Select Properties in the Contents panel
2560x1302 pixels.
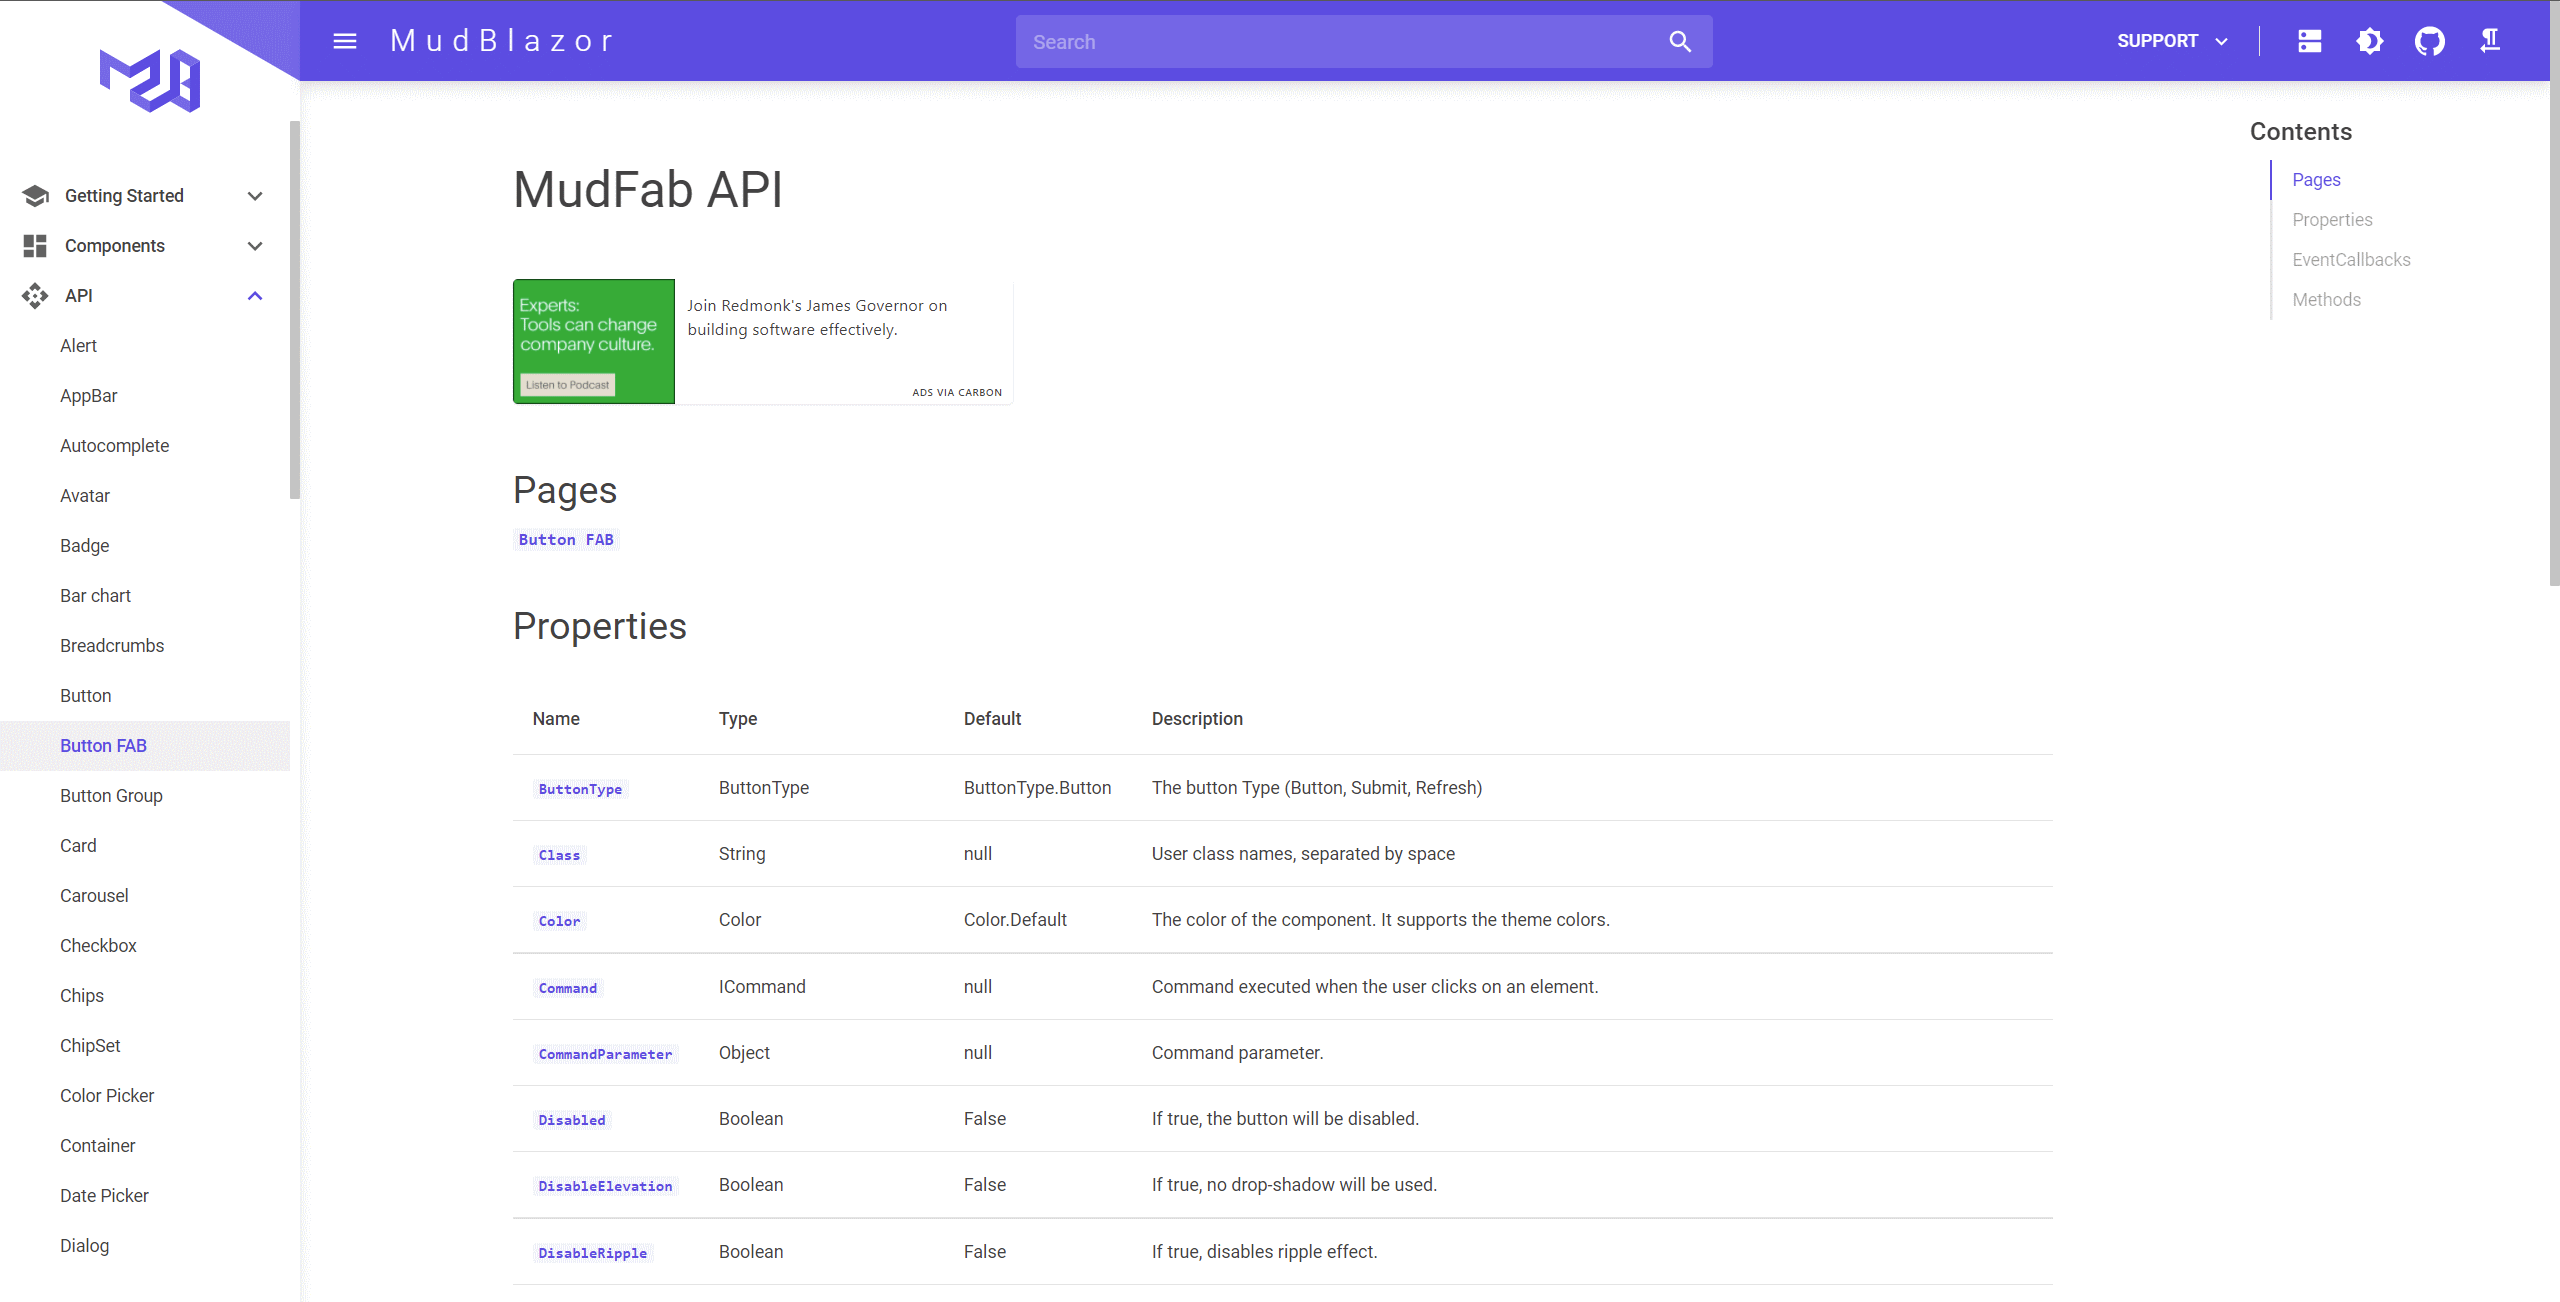pos(2332,219)
